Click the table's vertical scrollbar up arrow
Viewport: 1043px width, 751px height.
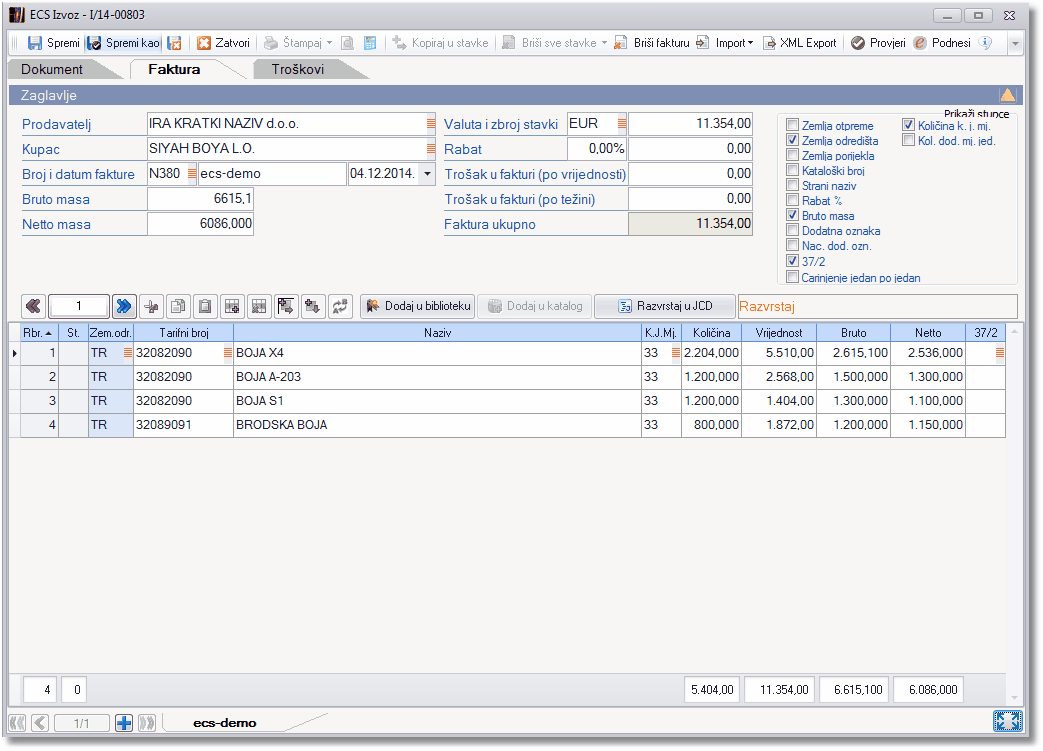pyautogui.click(x=1014, y=331)
